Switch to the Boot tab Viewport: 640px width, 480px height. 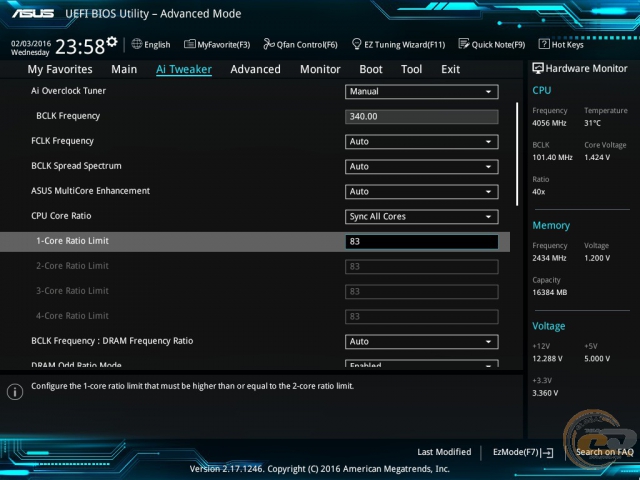click(x=371, y=69)
